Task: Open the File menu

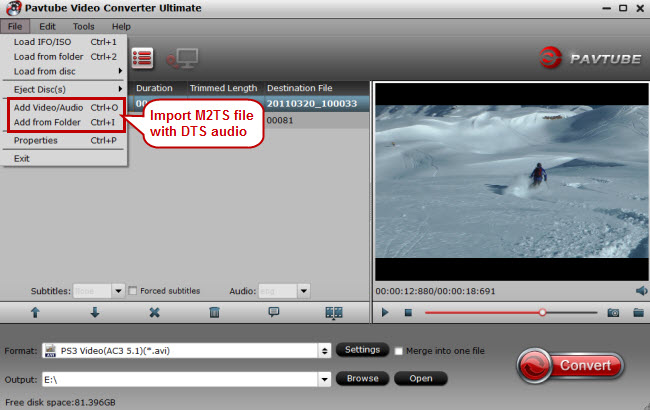Action: pyautogui.click(x=15, y=27)
